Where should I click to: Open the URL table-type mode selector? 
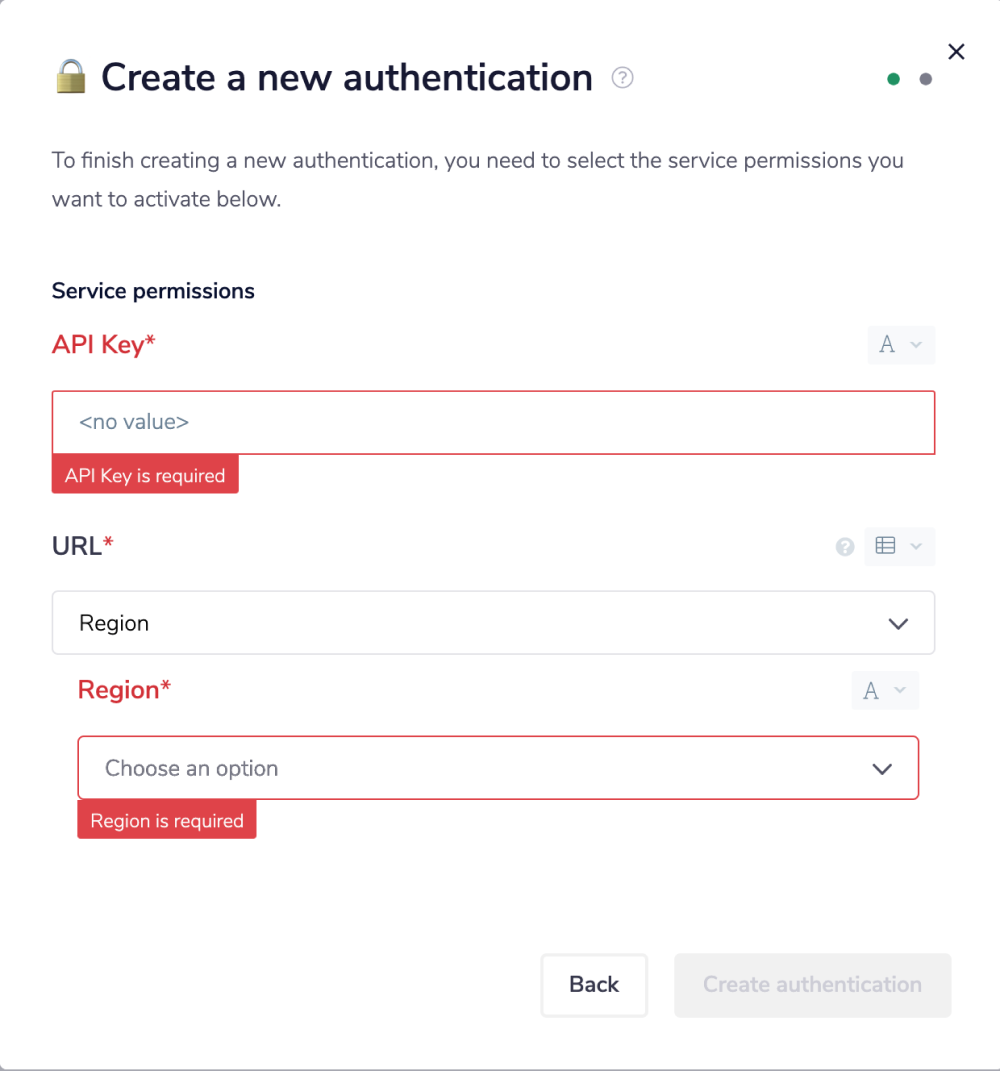(899, 546)
